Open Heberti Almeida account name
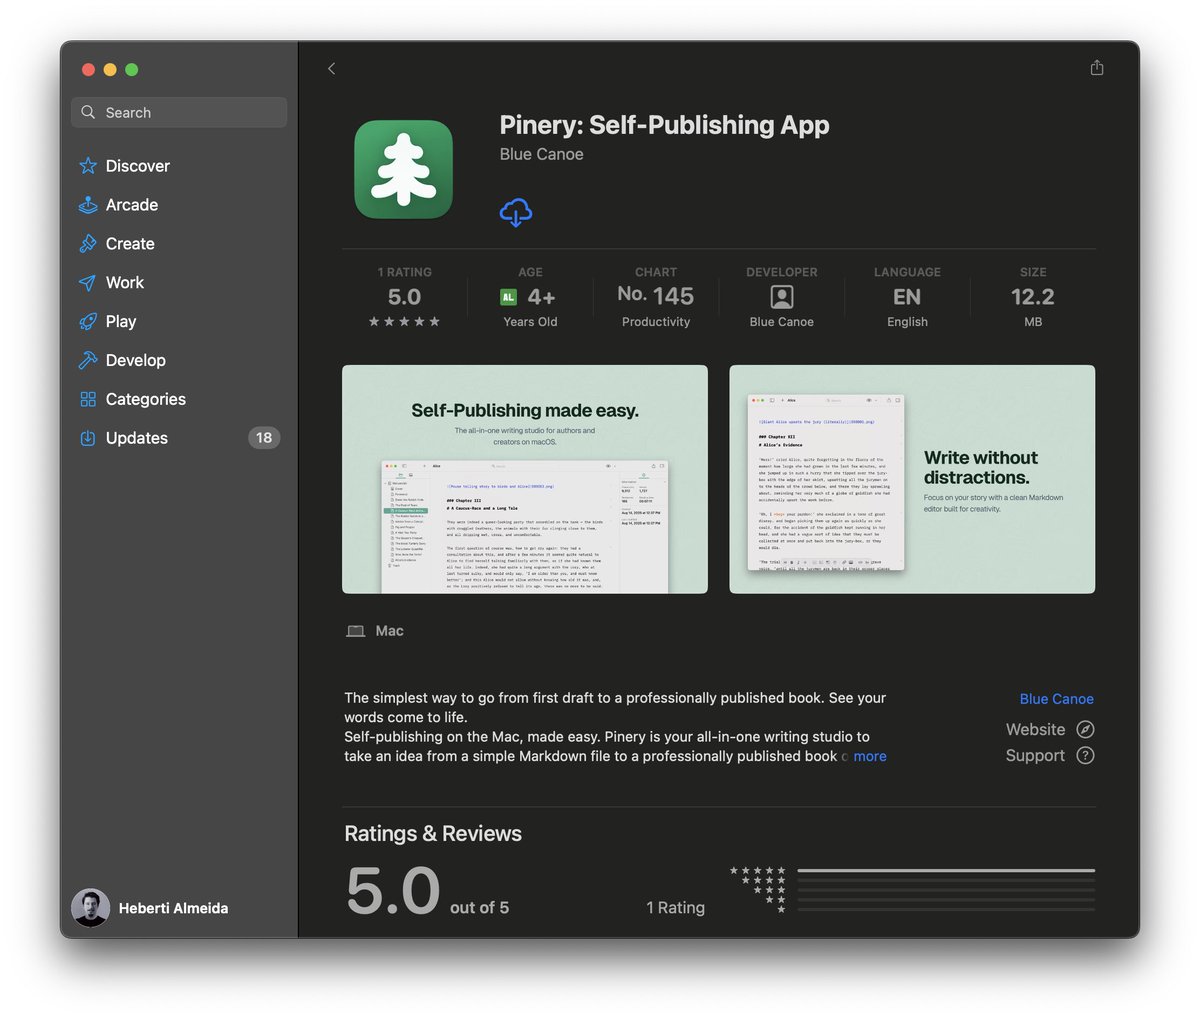The width and height of the screenshot is (1200, 1018). click(173, 908)
